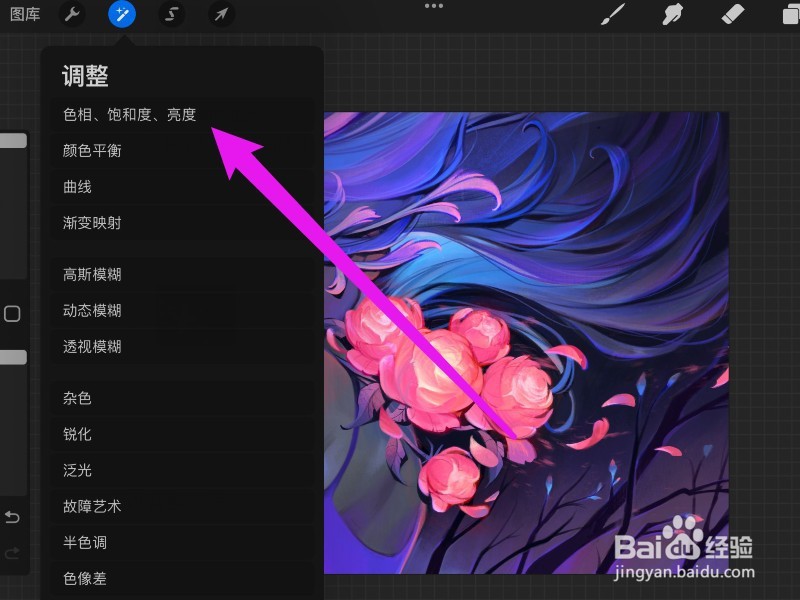Select the Smudge tool
The image size is (800, 600).
point(672,14)
